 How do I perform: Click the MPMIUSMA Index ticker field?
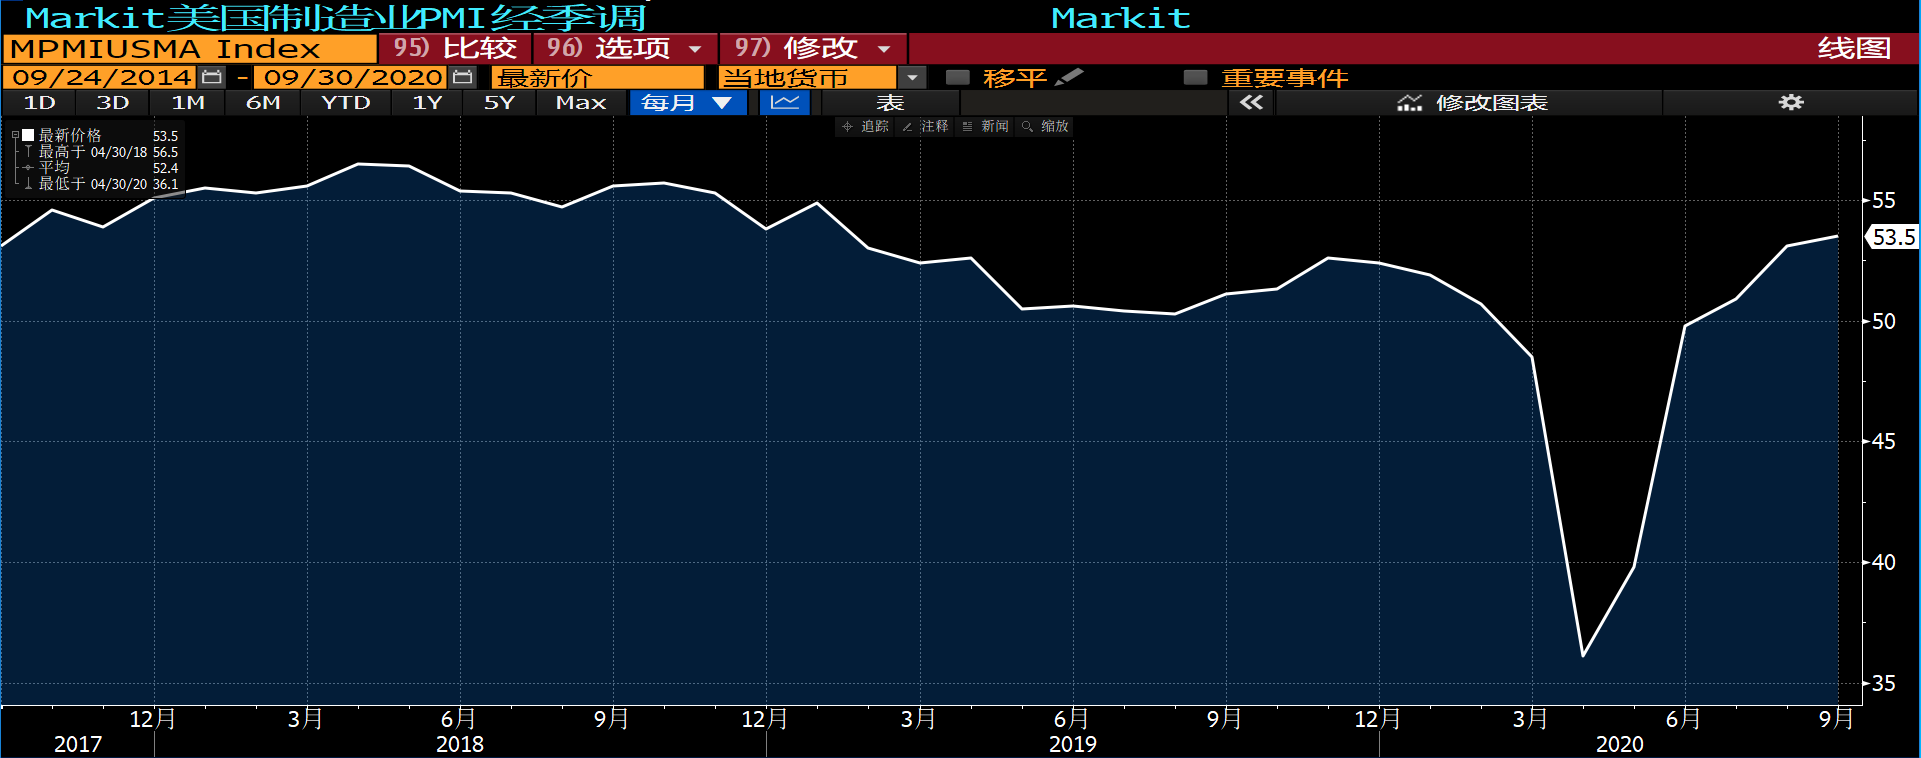pos(190,48)
